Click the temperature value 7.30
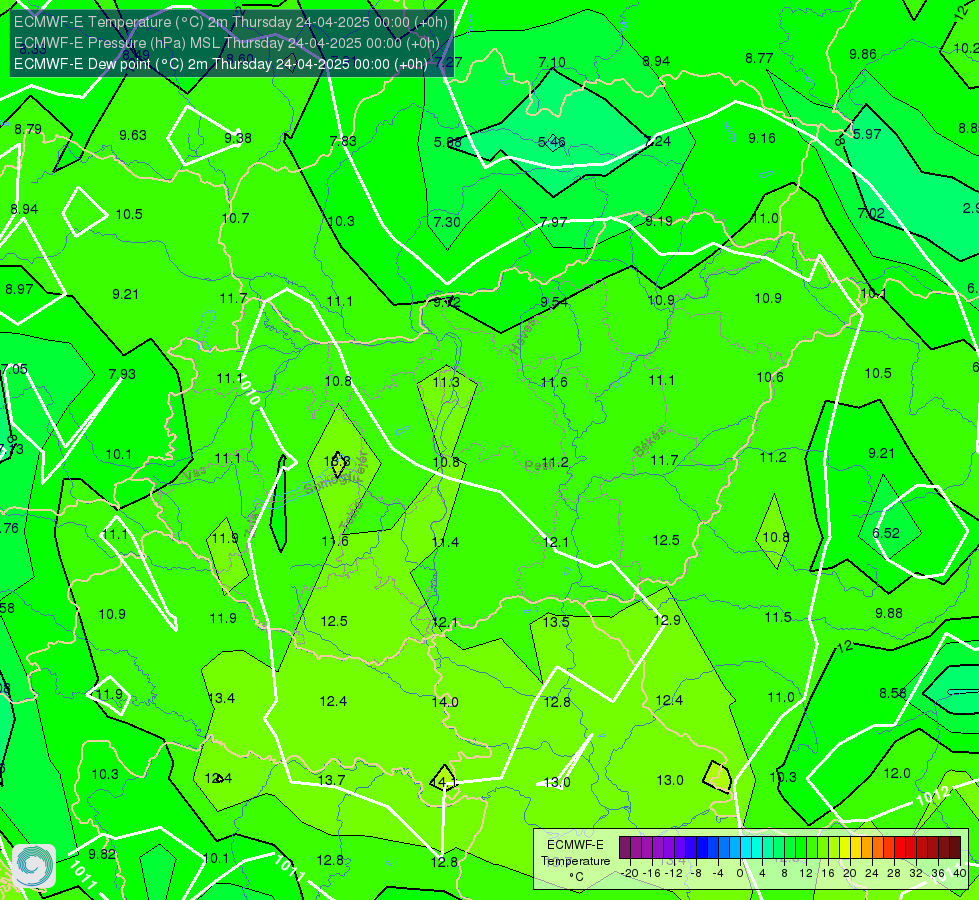Image resolution: width=979 pixels, height=900 pixels. (x=447, y=222)
